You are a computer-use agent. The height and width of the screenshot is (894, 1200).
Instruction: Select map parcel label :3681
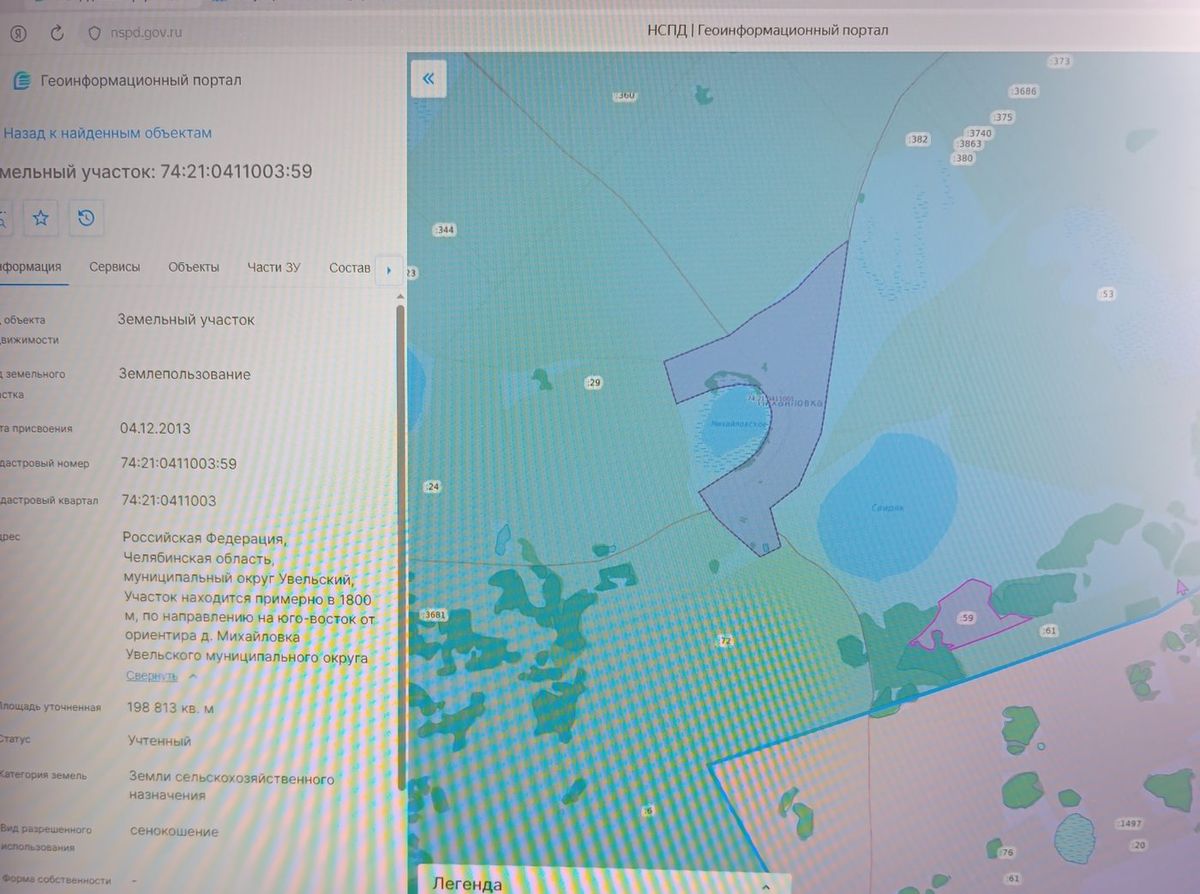pyautogui.click(x=435, y=614)
